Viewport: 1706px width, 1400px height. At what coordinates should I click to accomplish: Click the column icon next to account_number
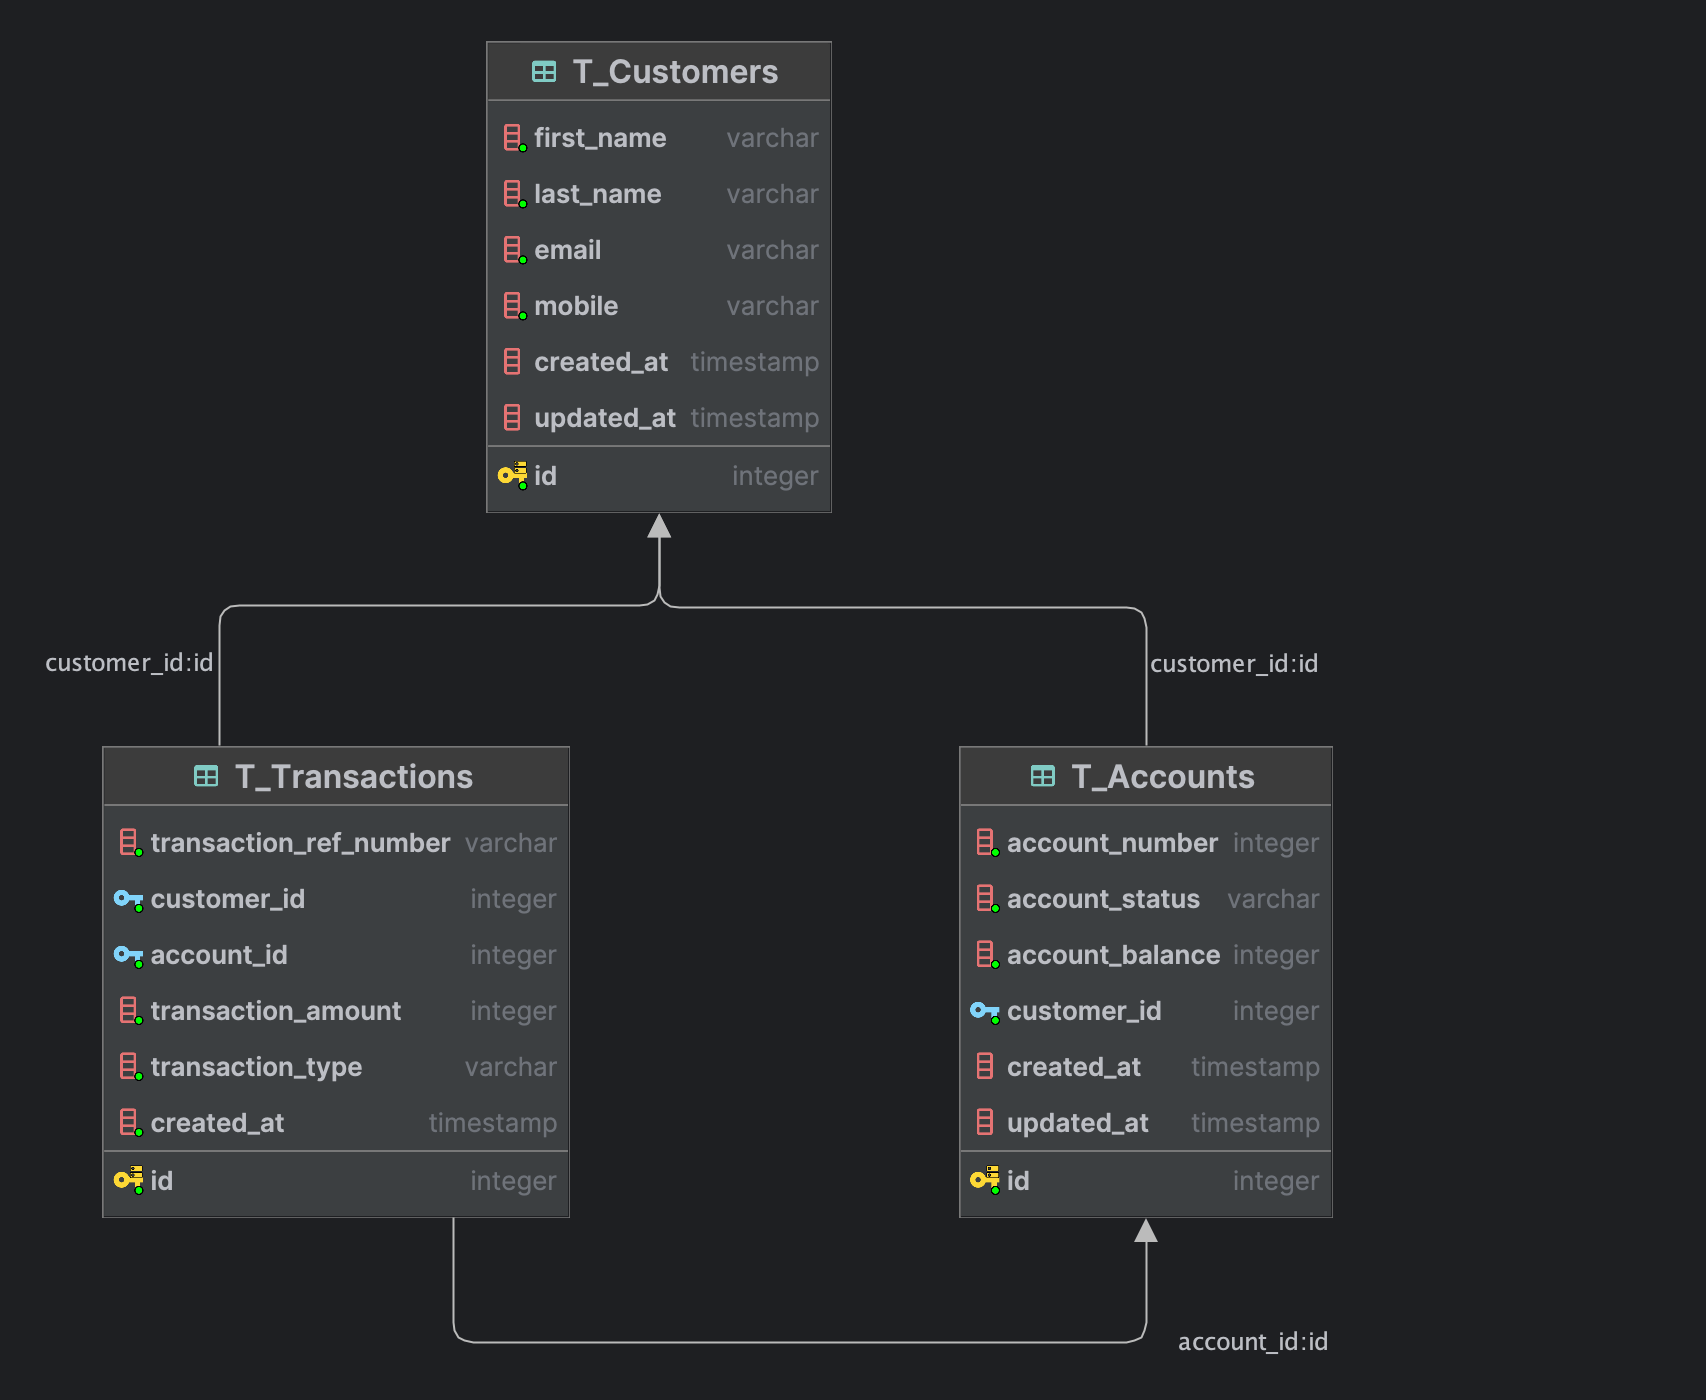pyautogui.click(x=987, y=843)
